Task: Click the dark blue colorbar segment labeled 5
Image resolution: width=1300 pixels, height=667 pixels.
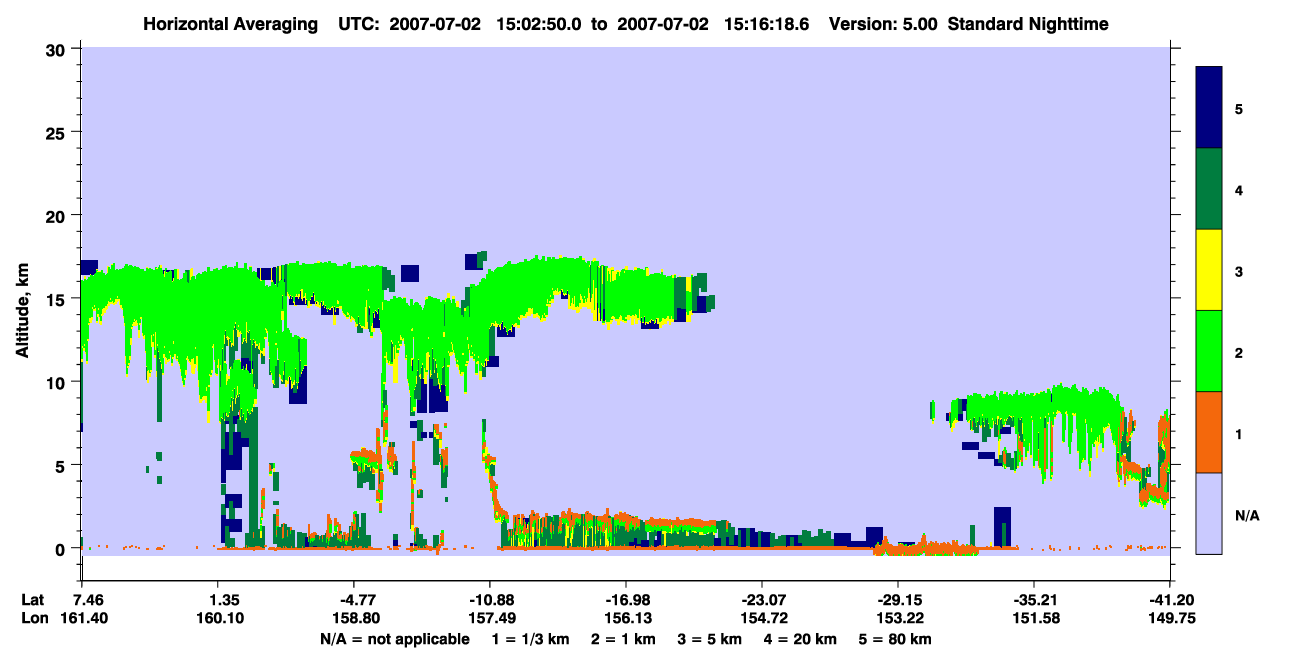Action: 1209,108
